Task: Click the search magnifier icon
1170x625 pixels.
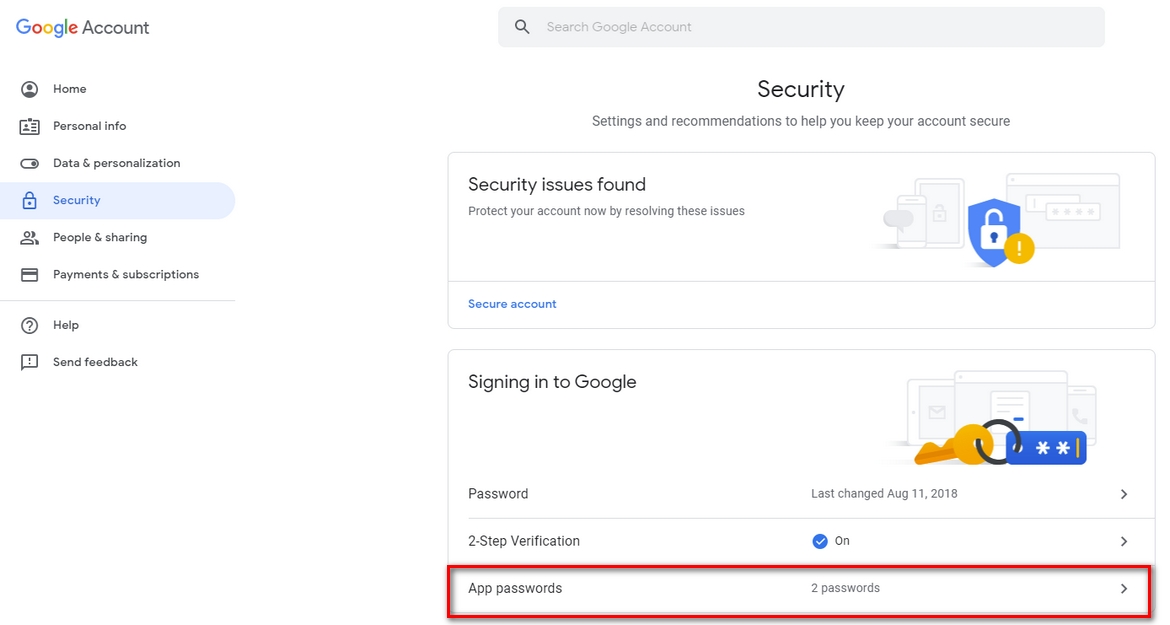Action: 522,27
